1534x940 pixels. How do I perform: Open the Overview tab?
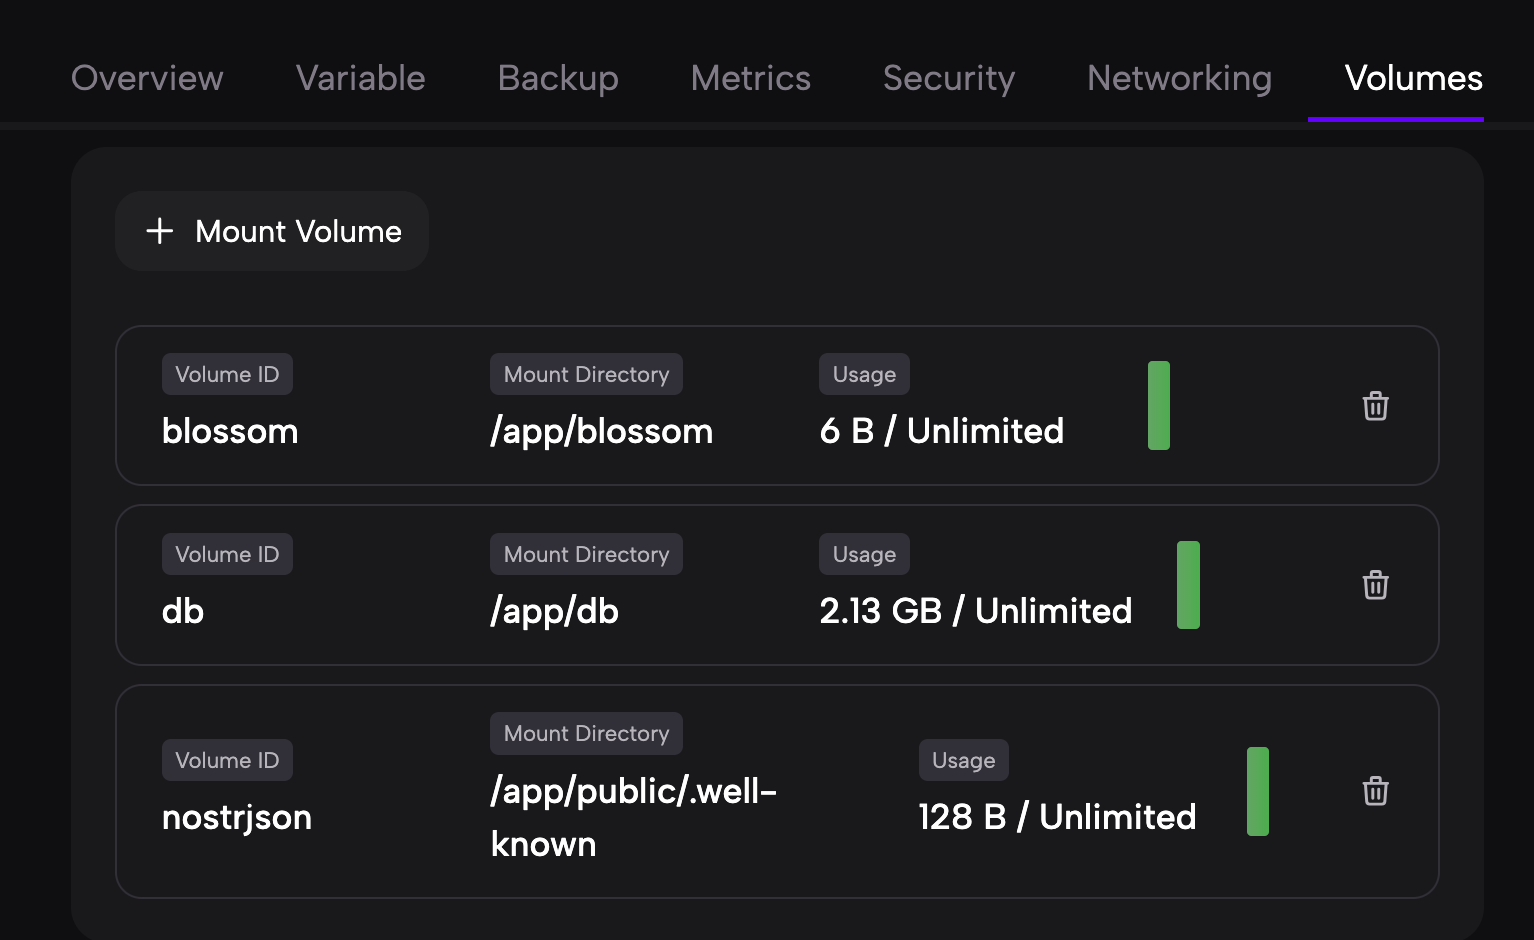pyautogui.click(x=147, y=78)
